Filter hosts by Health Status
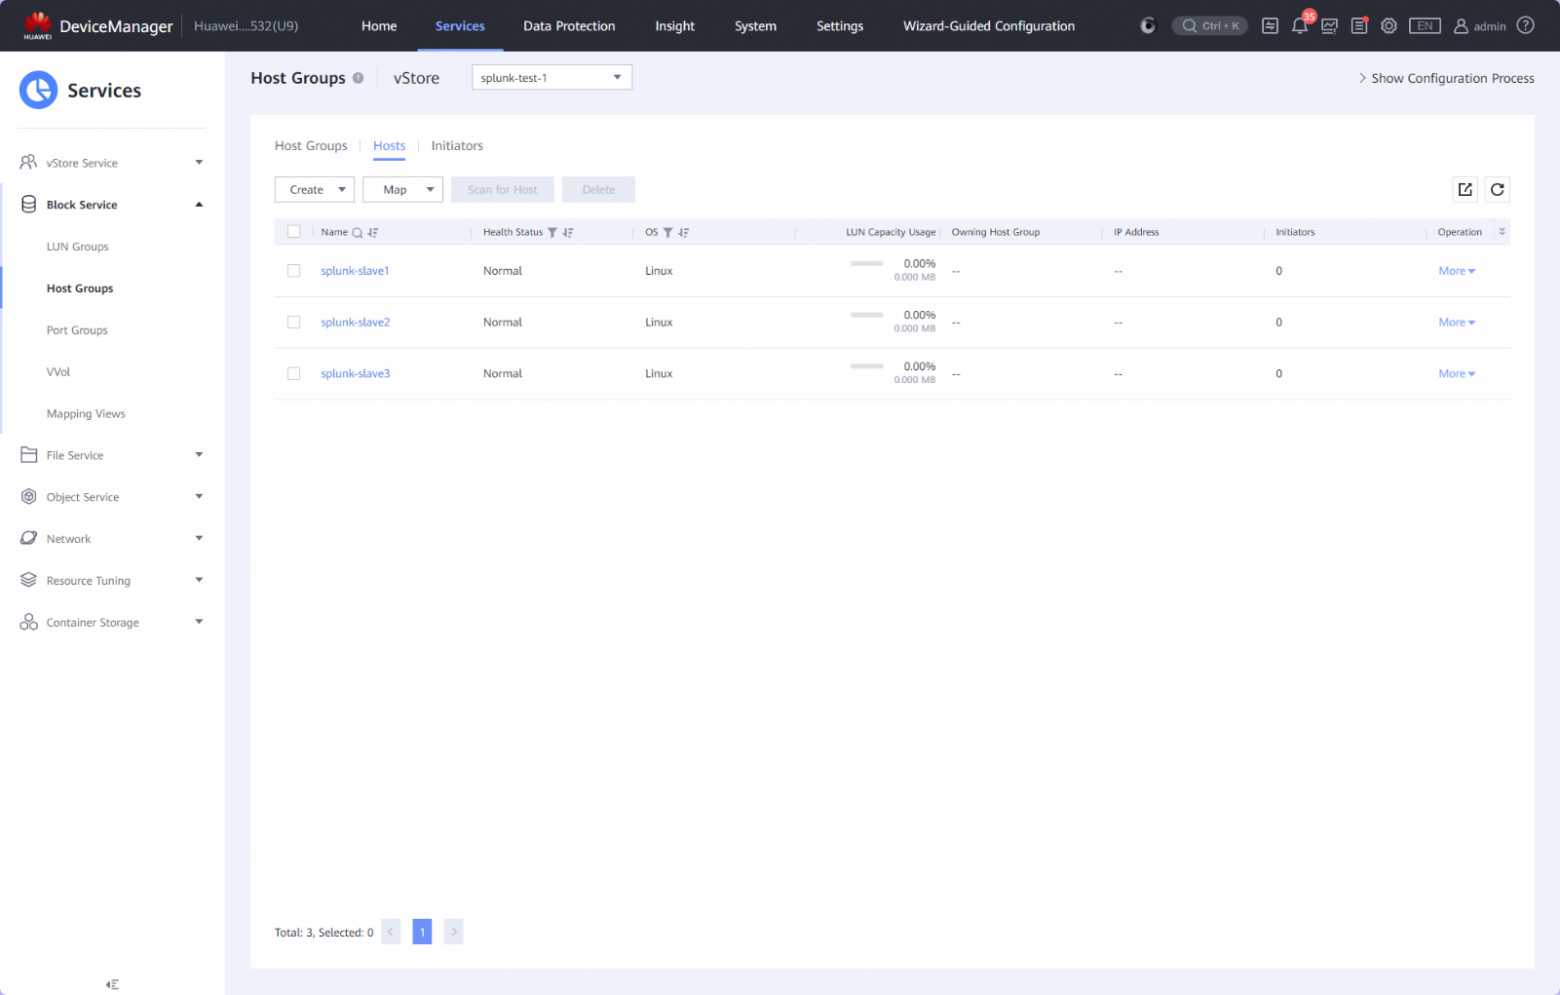The width and height of the screenshot is (1560, 995). [x=552, y=233]
